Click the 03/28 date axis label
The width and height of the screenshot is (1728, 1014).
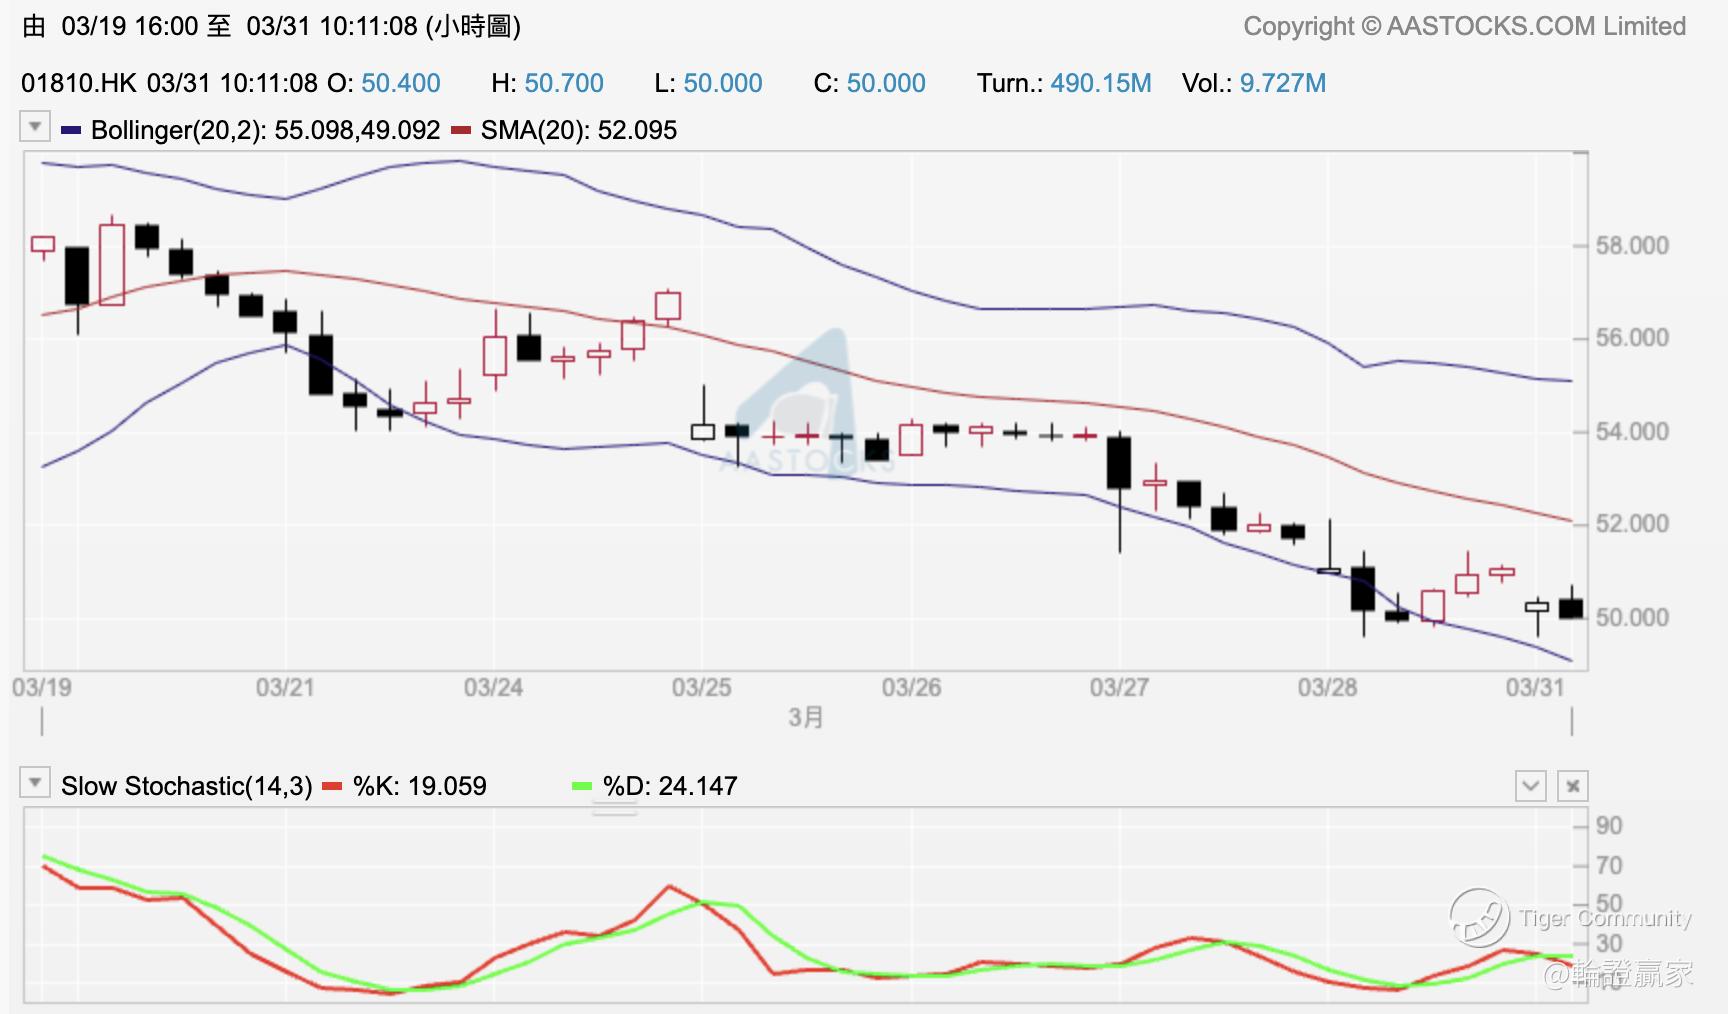point(1327,688)
